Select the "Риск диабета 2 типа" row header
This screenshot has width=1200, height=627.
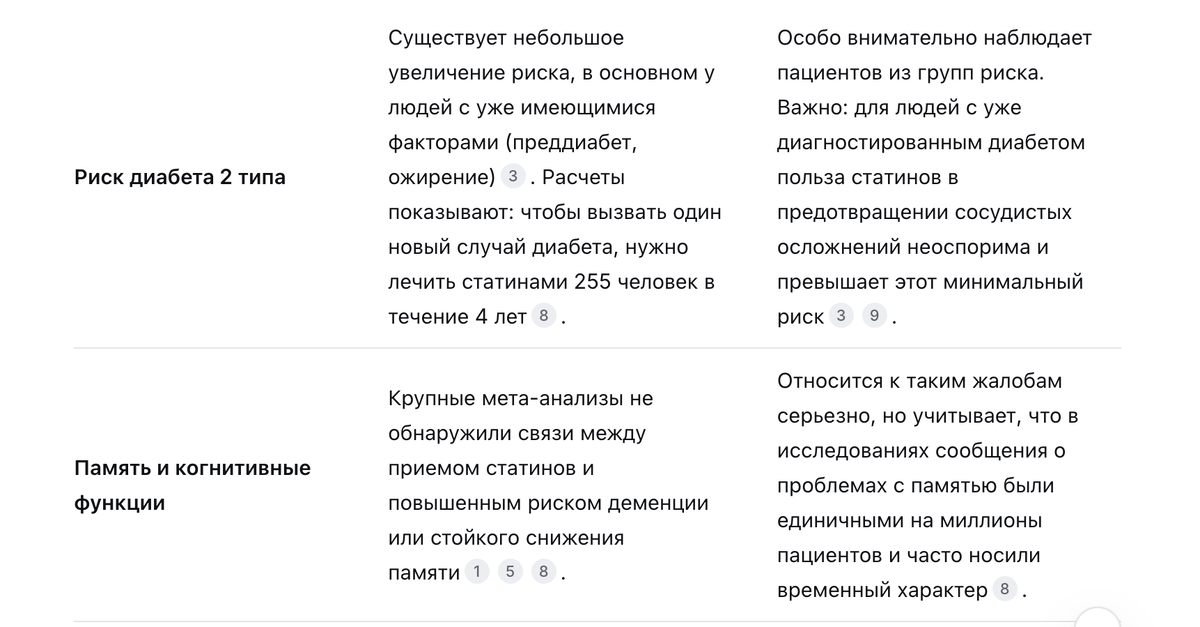[x=180, y=178]
